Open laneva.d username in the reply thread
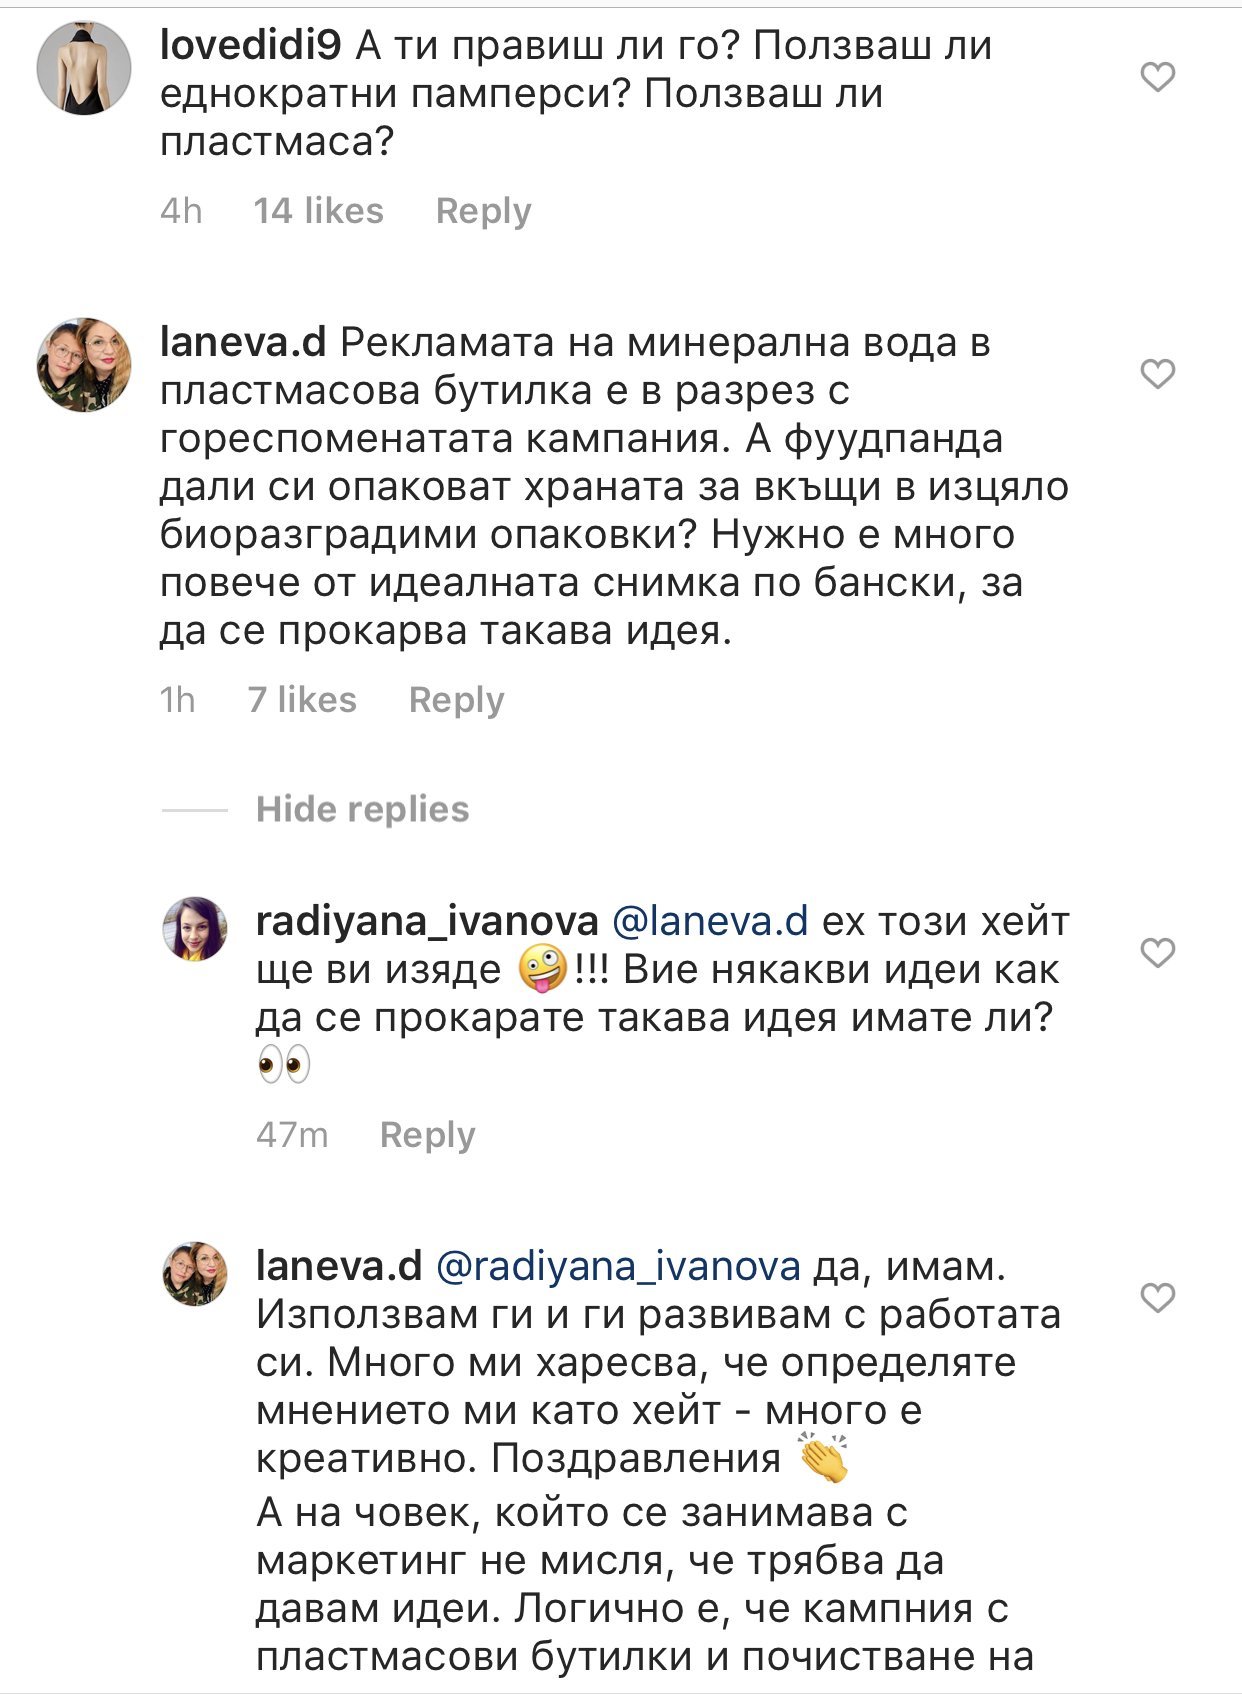The height and width of the screenshot is (1701, 1242). click(339, 1266)
